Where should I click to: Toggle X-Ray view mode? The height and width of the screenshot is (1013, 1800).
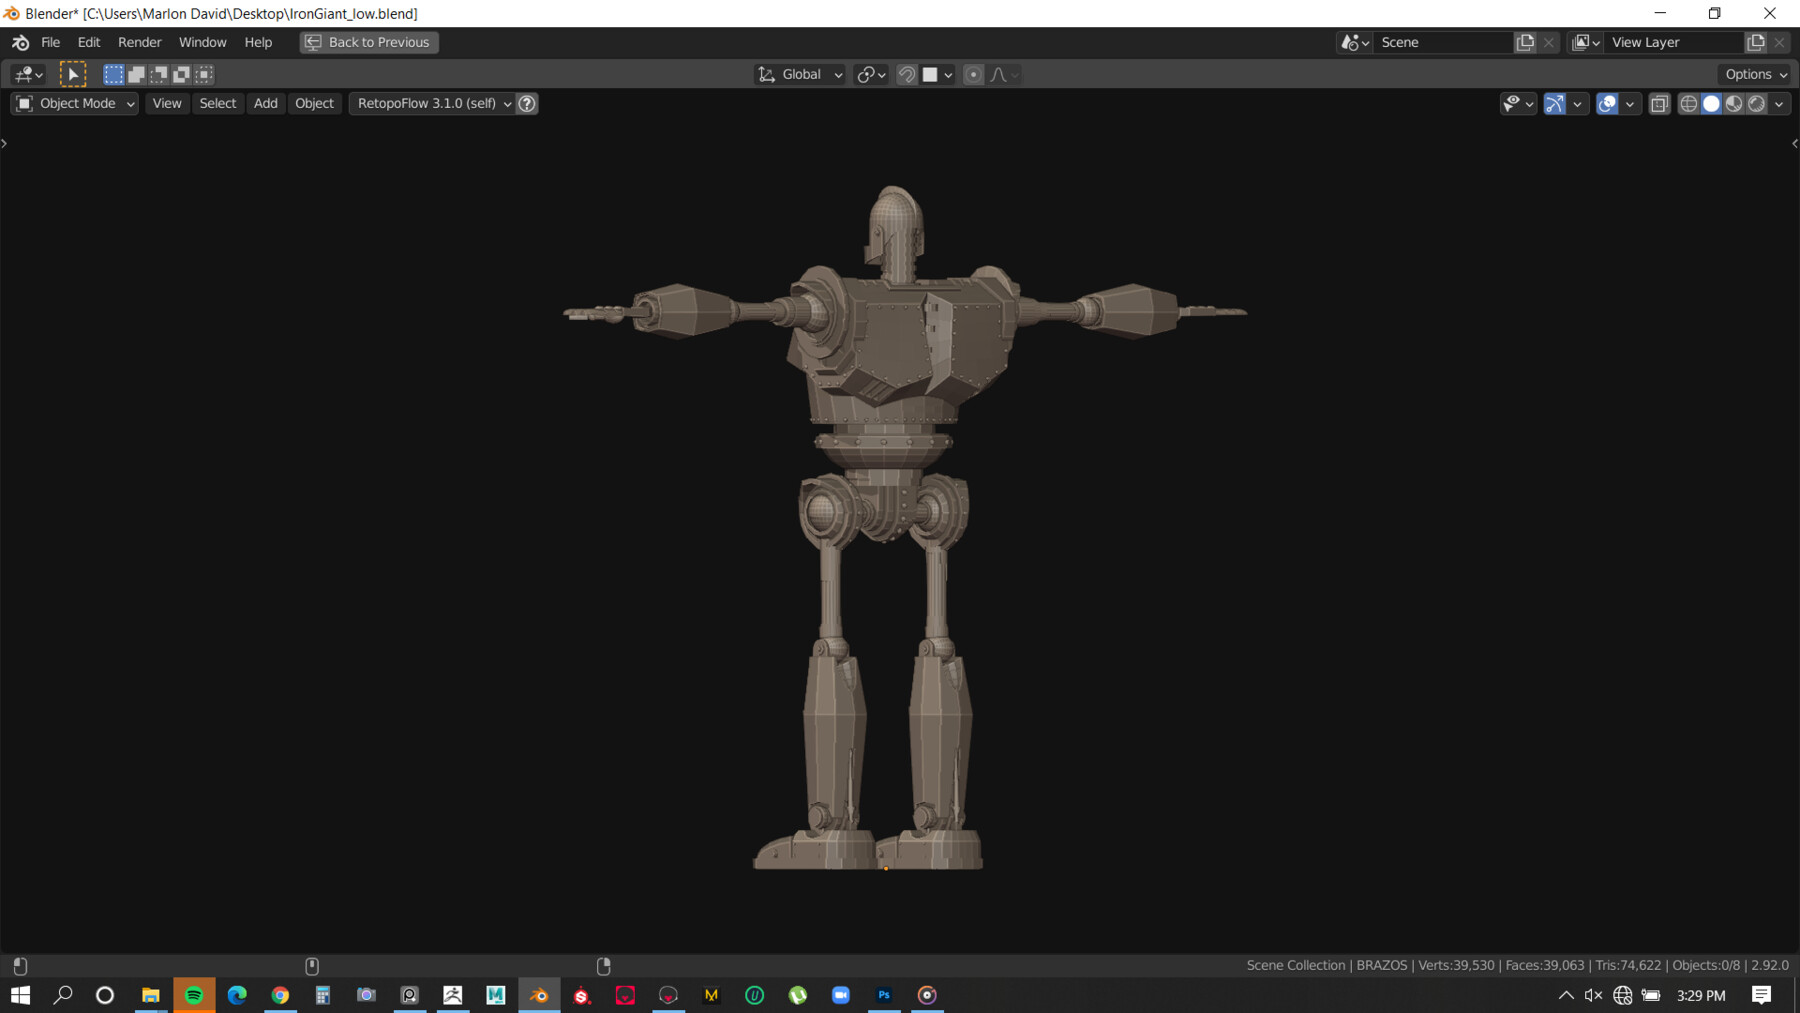[1659, 104]
